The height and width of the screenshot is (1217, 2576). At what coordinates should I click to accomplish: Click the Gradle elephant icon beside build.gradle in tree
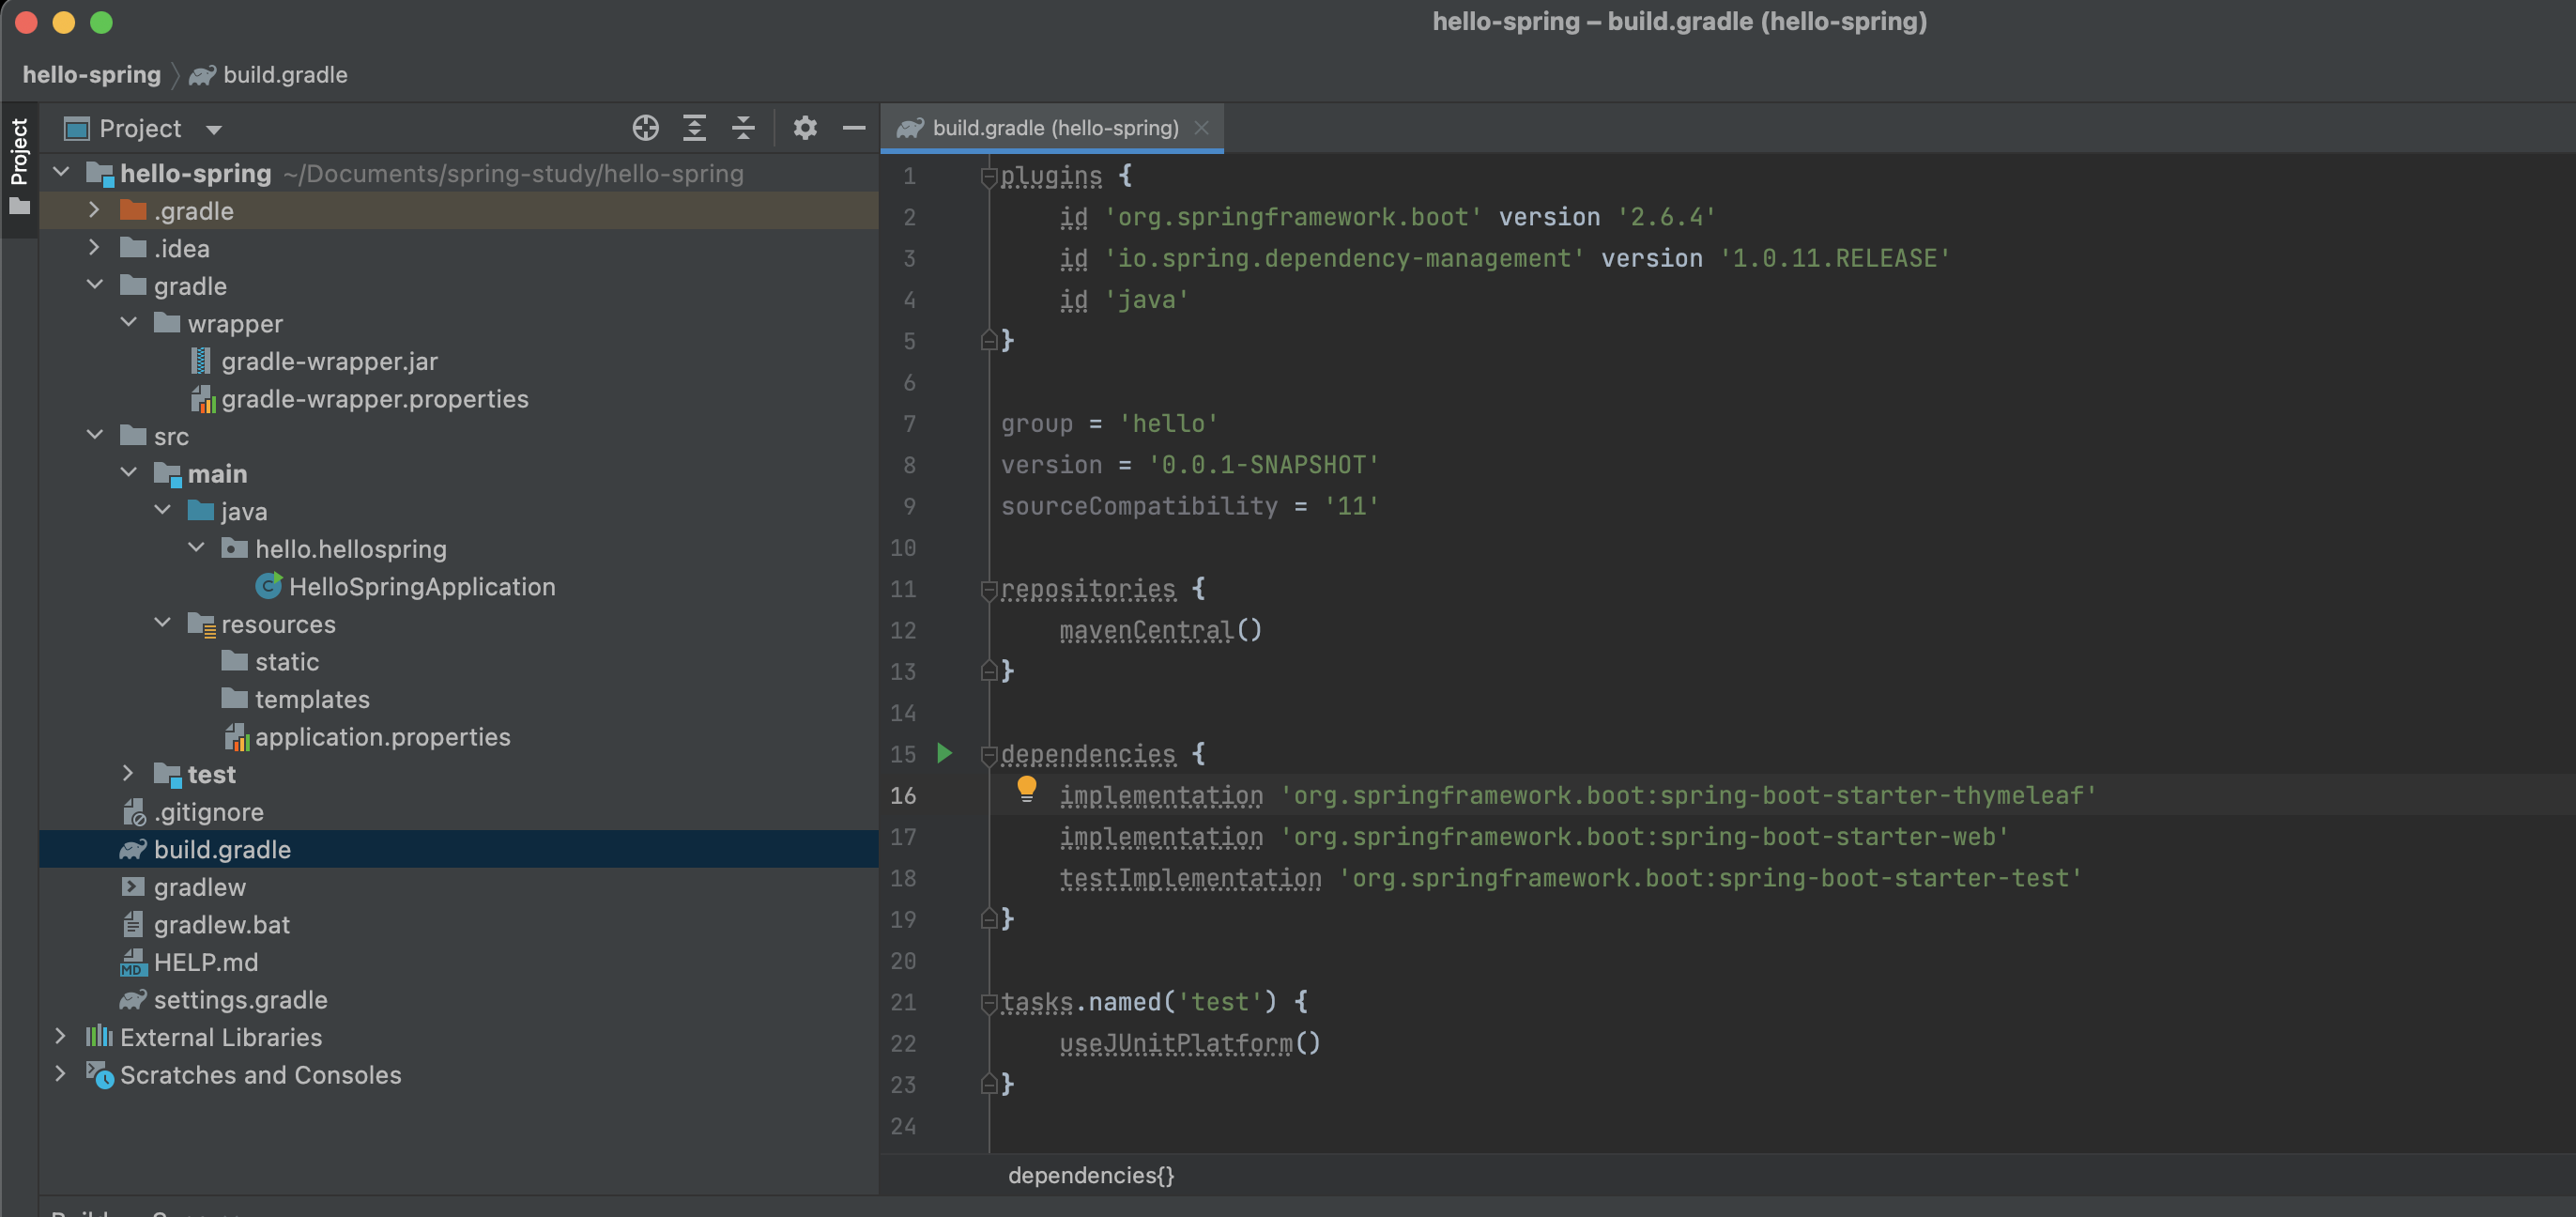click(133, 849)
